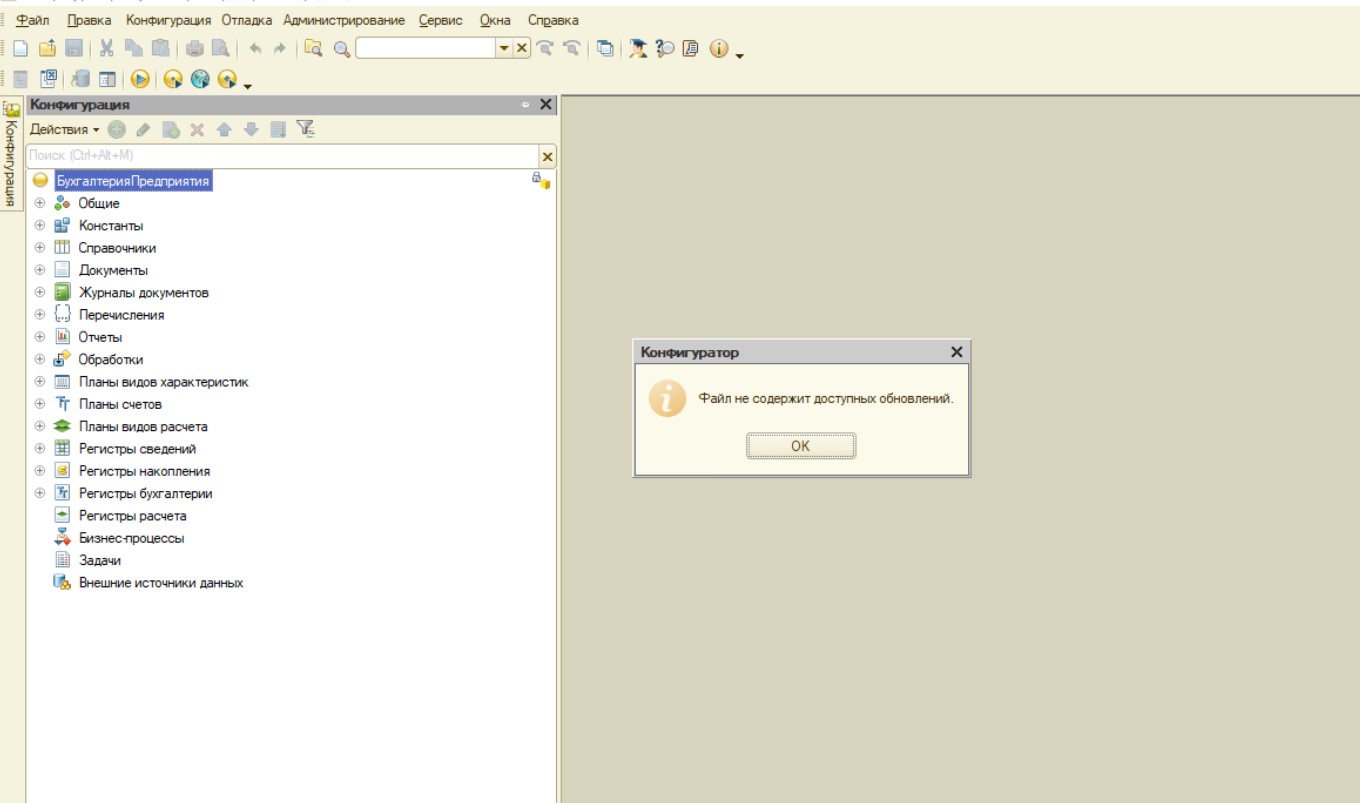This screenshot has height=803, width=1360.
Task: Click the pencil Edit icon
Action: point(143,129)
